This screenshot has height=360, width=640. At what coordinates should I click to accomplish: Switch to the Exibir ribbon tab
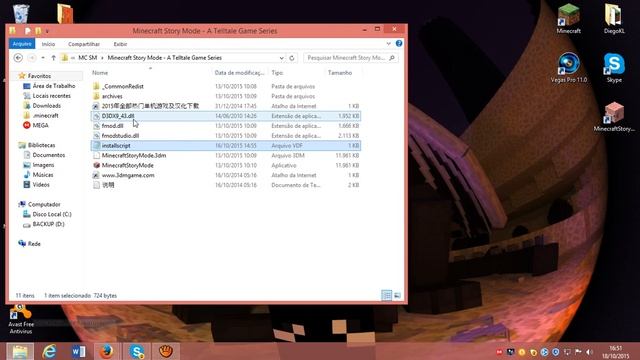tap(120, 44)
